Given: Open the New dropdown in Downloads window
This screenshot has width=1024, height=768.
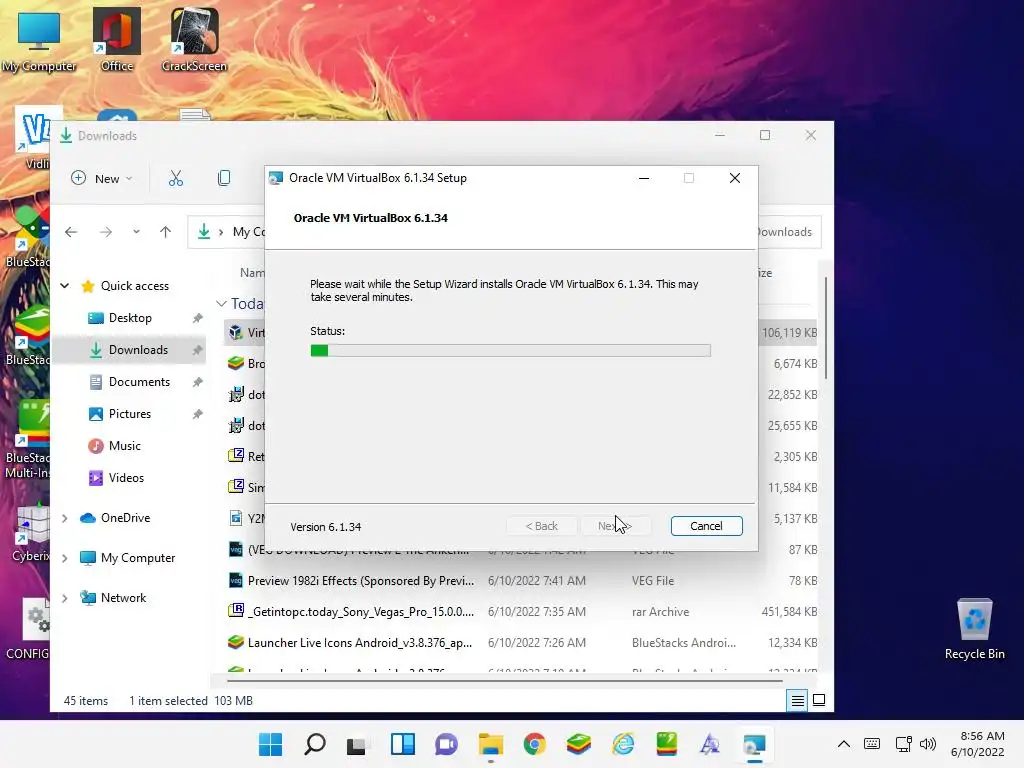Looking at the screenshot, I should coord(102,178).
